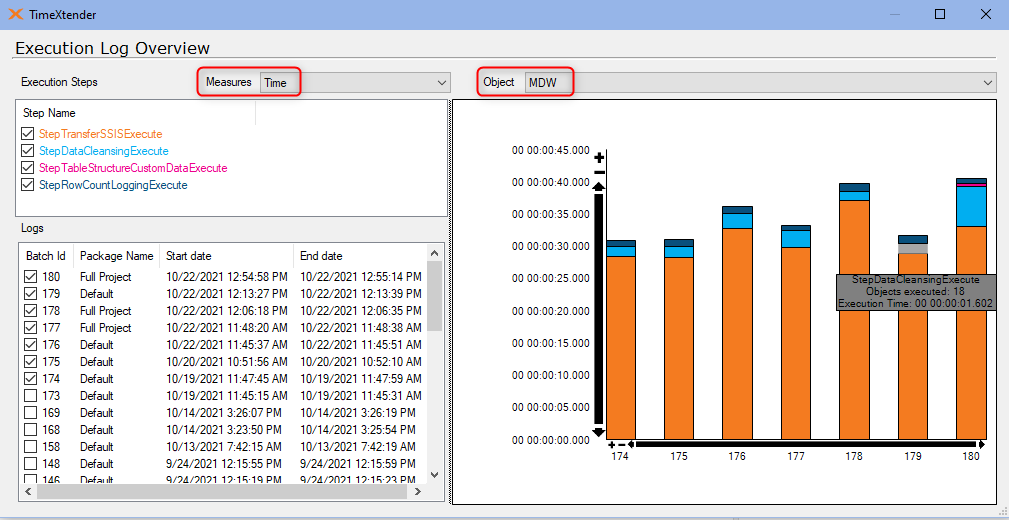Image resolution: width=1009 pixels, height=520 pixels.
Task: Click the horizontal axis zoom-out minus icon
Action: pyautogui.click(x=622, y=445)
